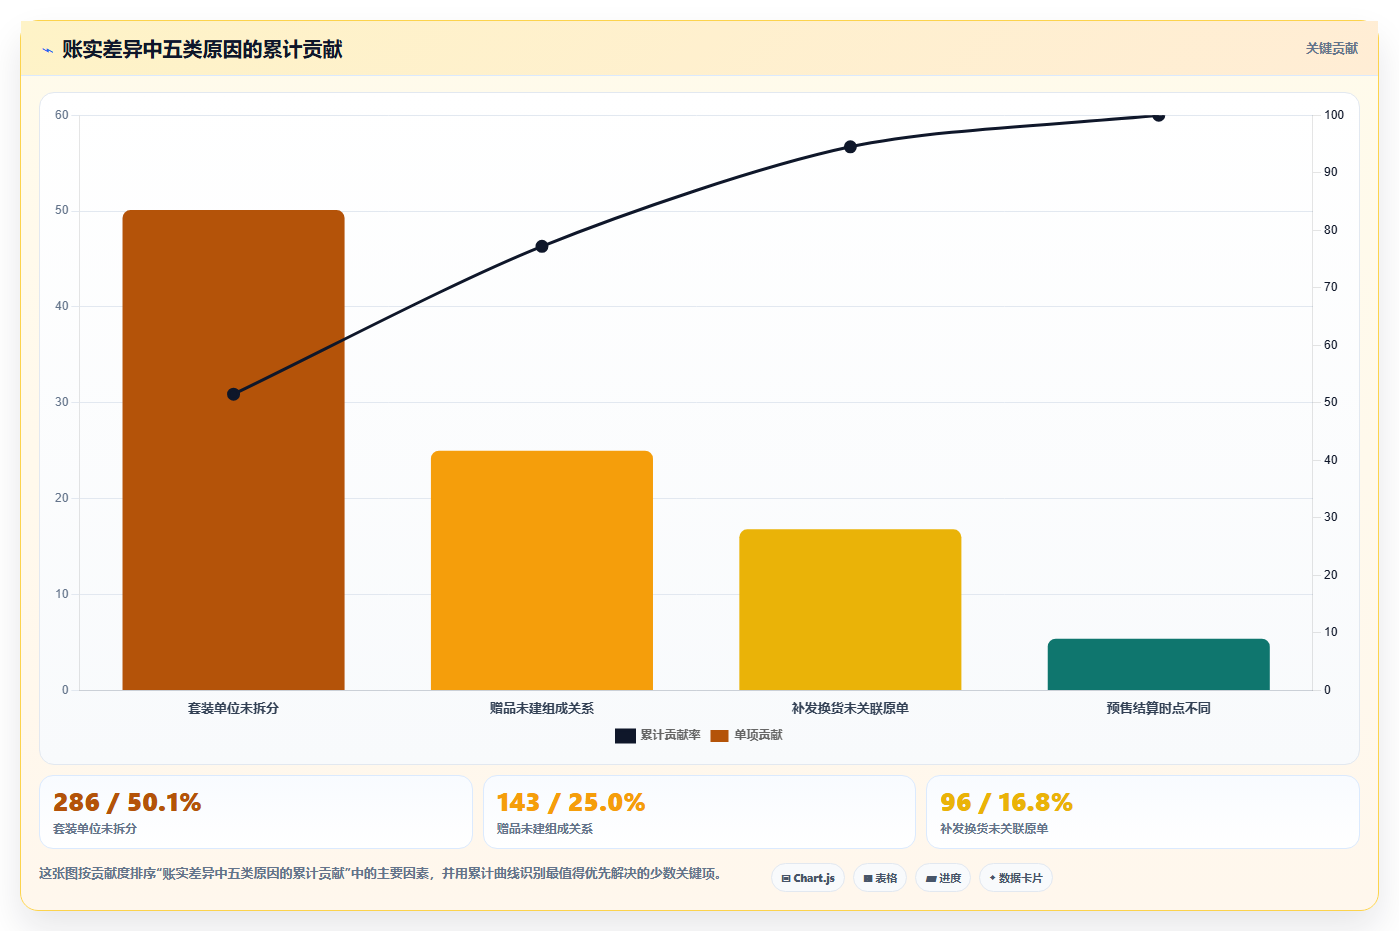The height and width of the screenshot is (931, 1399).
Task: Click x-axis label 预售结算时点不同
Action: (x=1158, y=708)
